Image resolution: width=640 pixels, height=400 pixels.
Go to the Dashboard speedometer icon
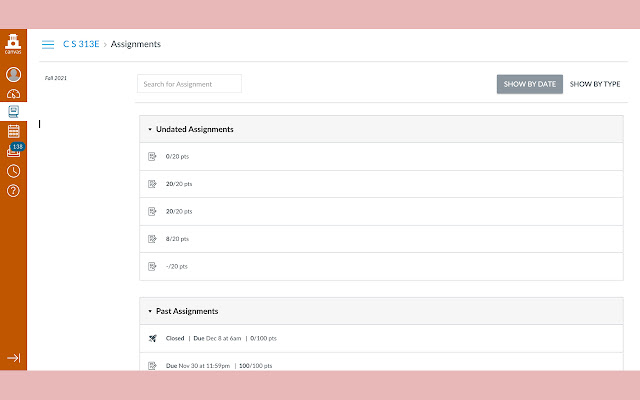[13, 94]
